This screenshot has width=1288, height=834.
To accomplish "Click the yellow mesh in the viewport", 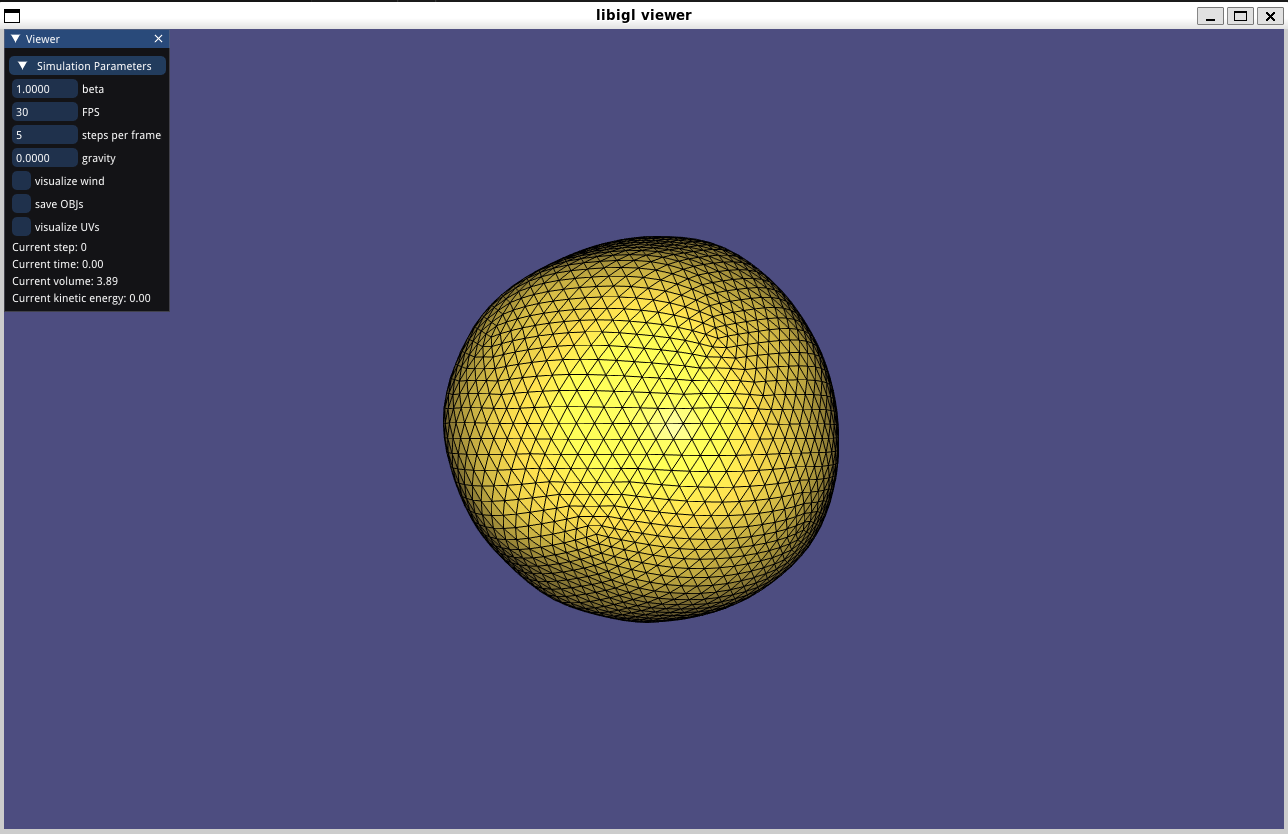I will pyautogui.click(x=640, y=430).
